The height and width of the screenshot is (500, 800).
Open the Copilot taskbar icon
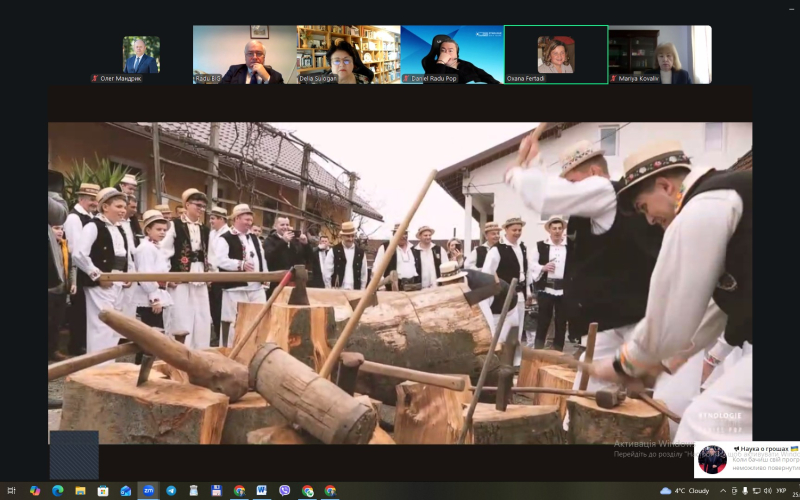35,490
